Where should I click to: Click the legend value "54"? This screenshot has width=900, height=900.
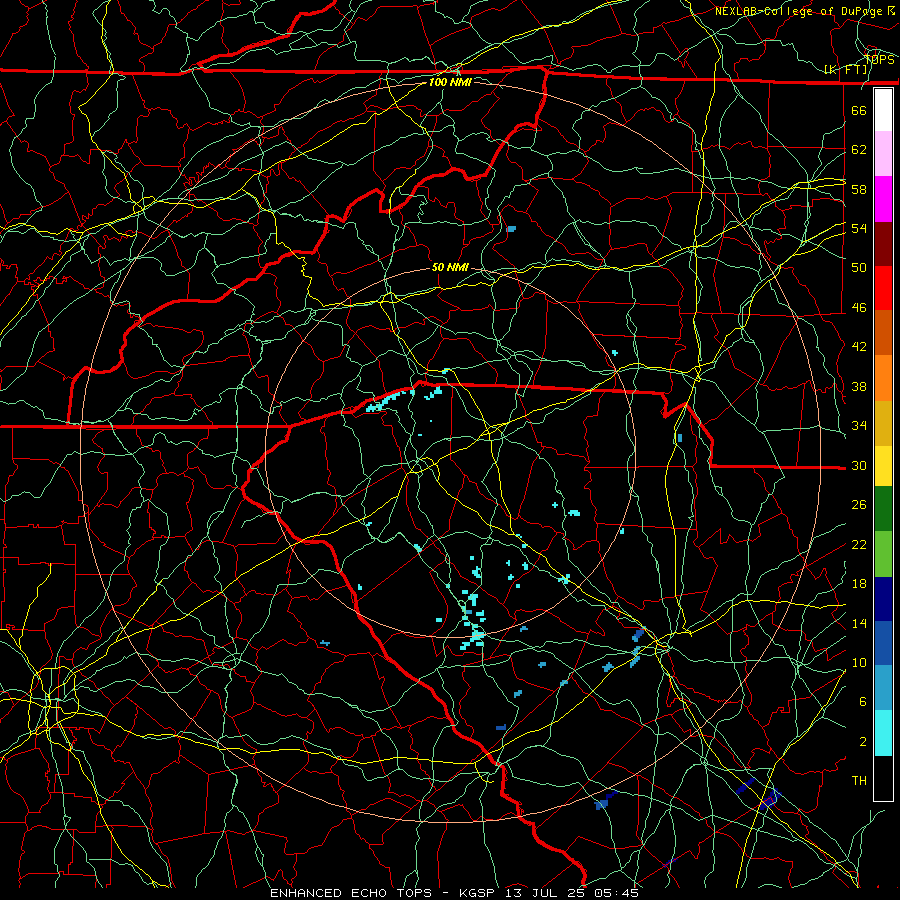click(x=859, y=228)
